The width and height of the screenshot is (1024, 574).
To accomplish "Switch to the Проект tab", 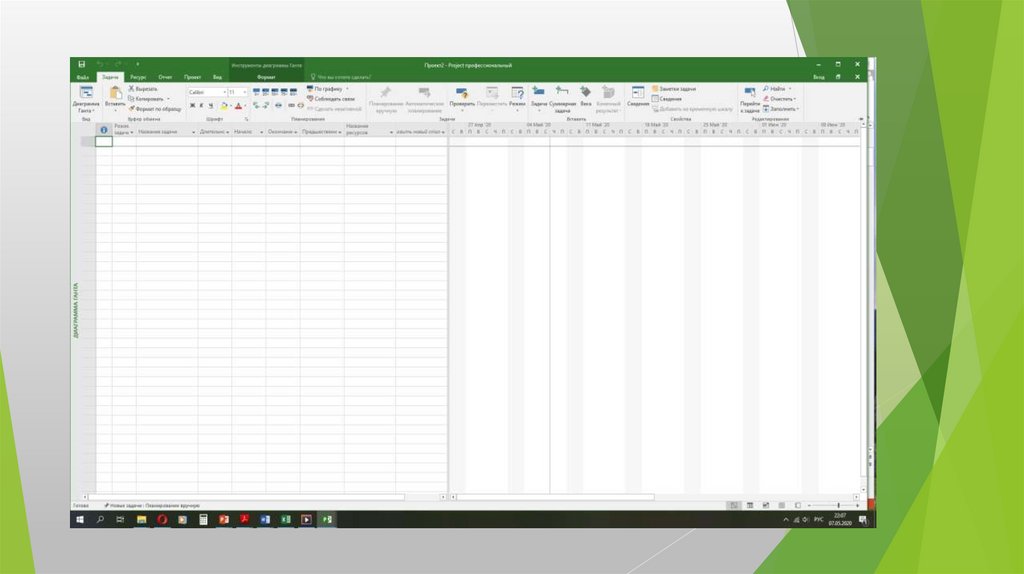I will 192,77.
